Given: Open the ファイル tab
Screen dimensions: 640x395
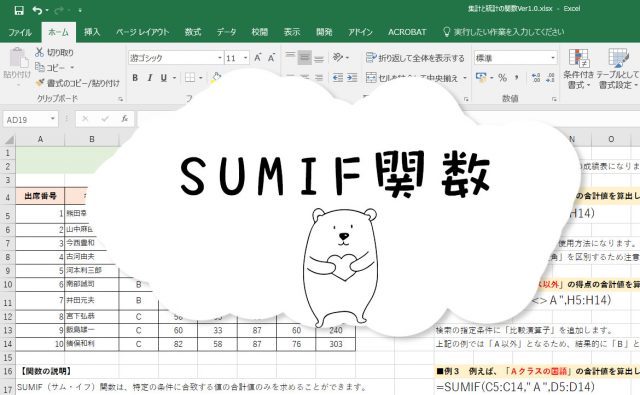Looking at the screenshot, I should [x=20, y=32].
